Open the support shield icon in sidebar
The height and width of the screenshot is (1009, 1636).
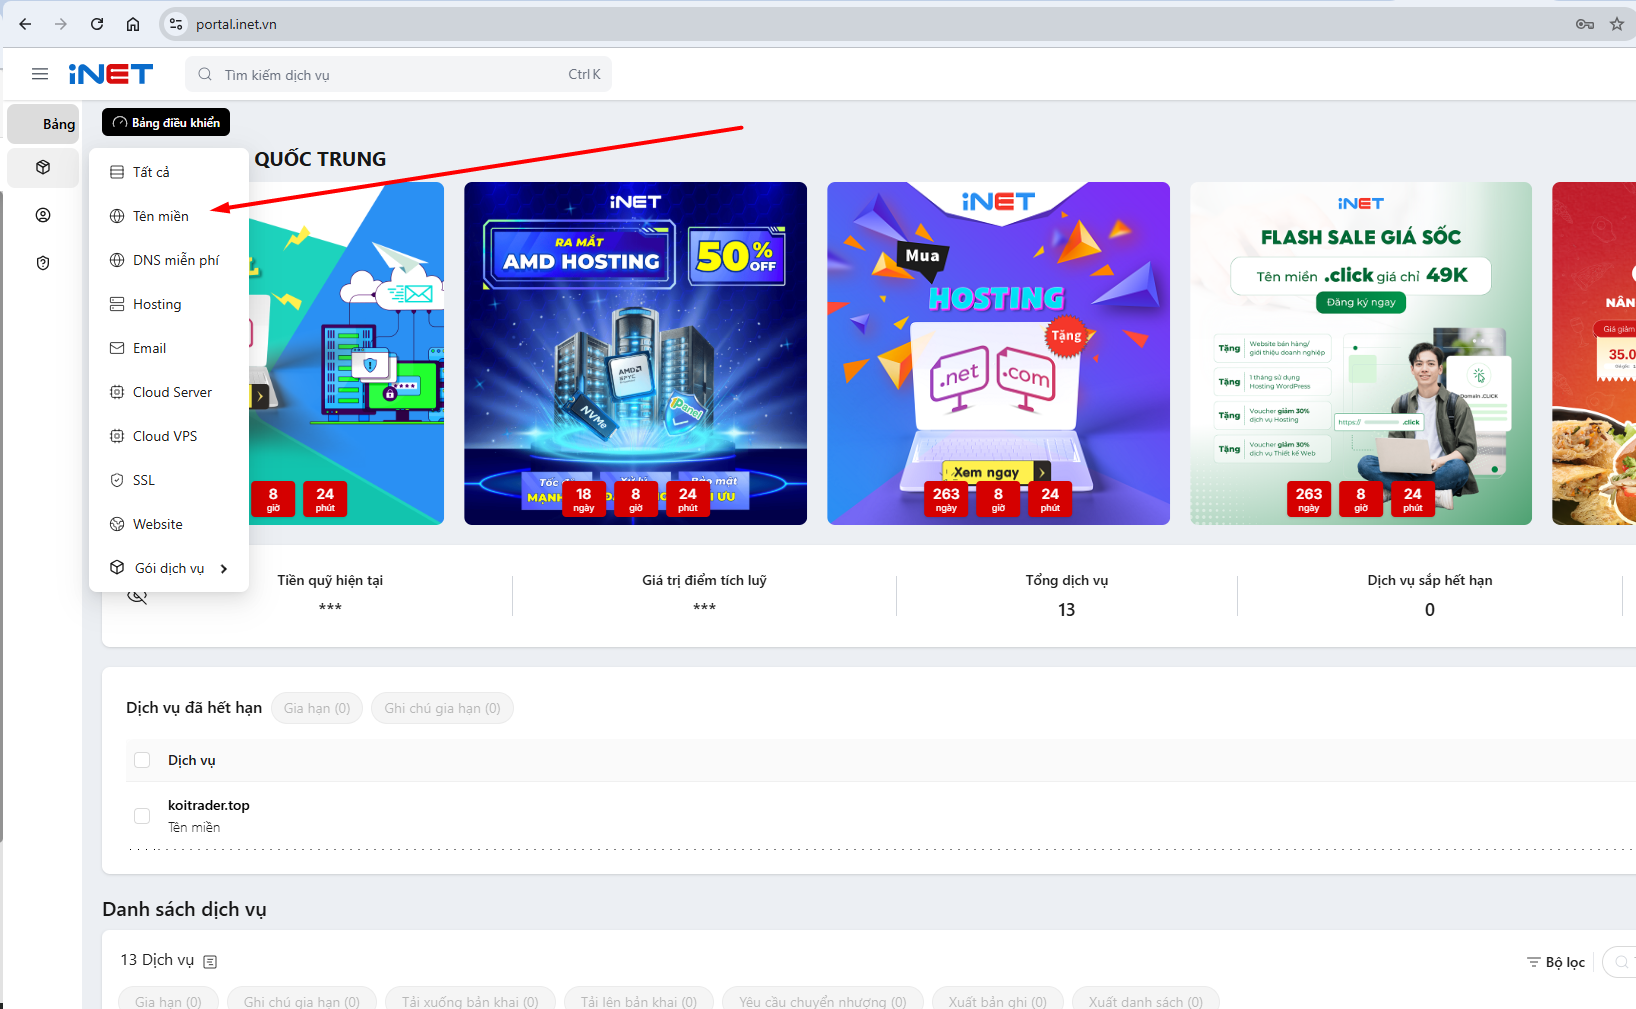42,262
